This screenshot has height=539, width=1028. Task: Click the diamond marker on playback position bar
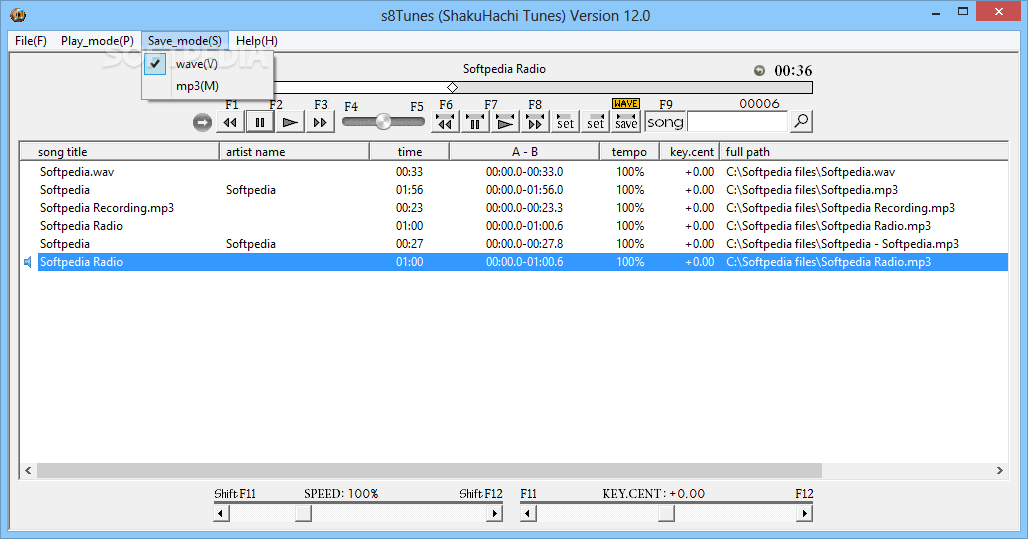[452, 87]
